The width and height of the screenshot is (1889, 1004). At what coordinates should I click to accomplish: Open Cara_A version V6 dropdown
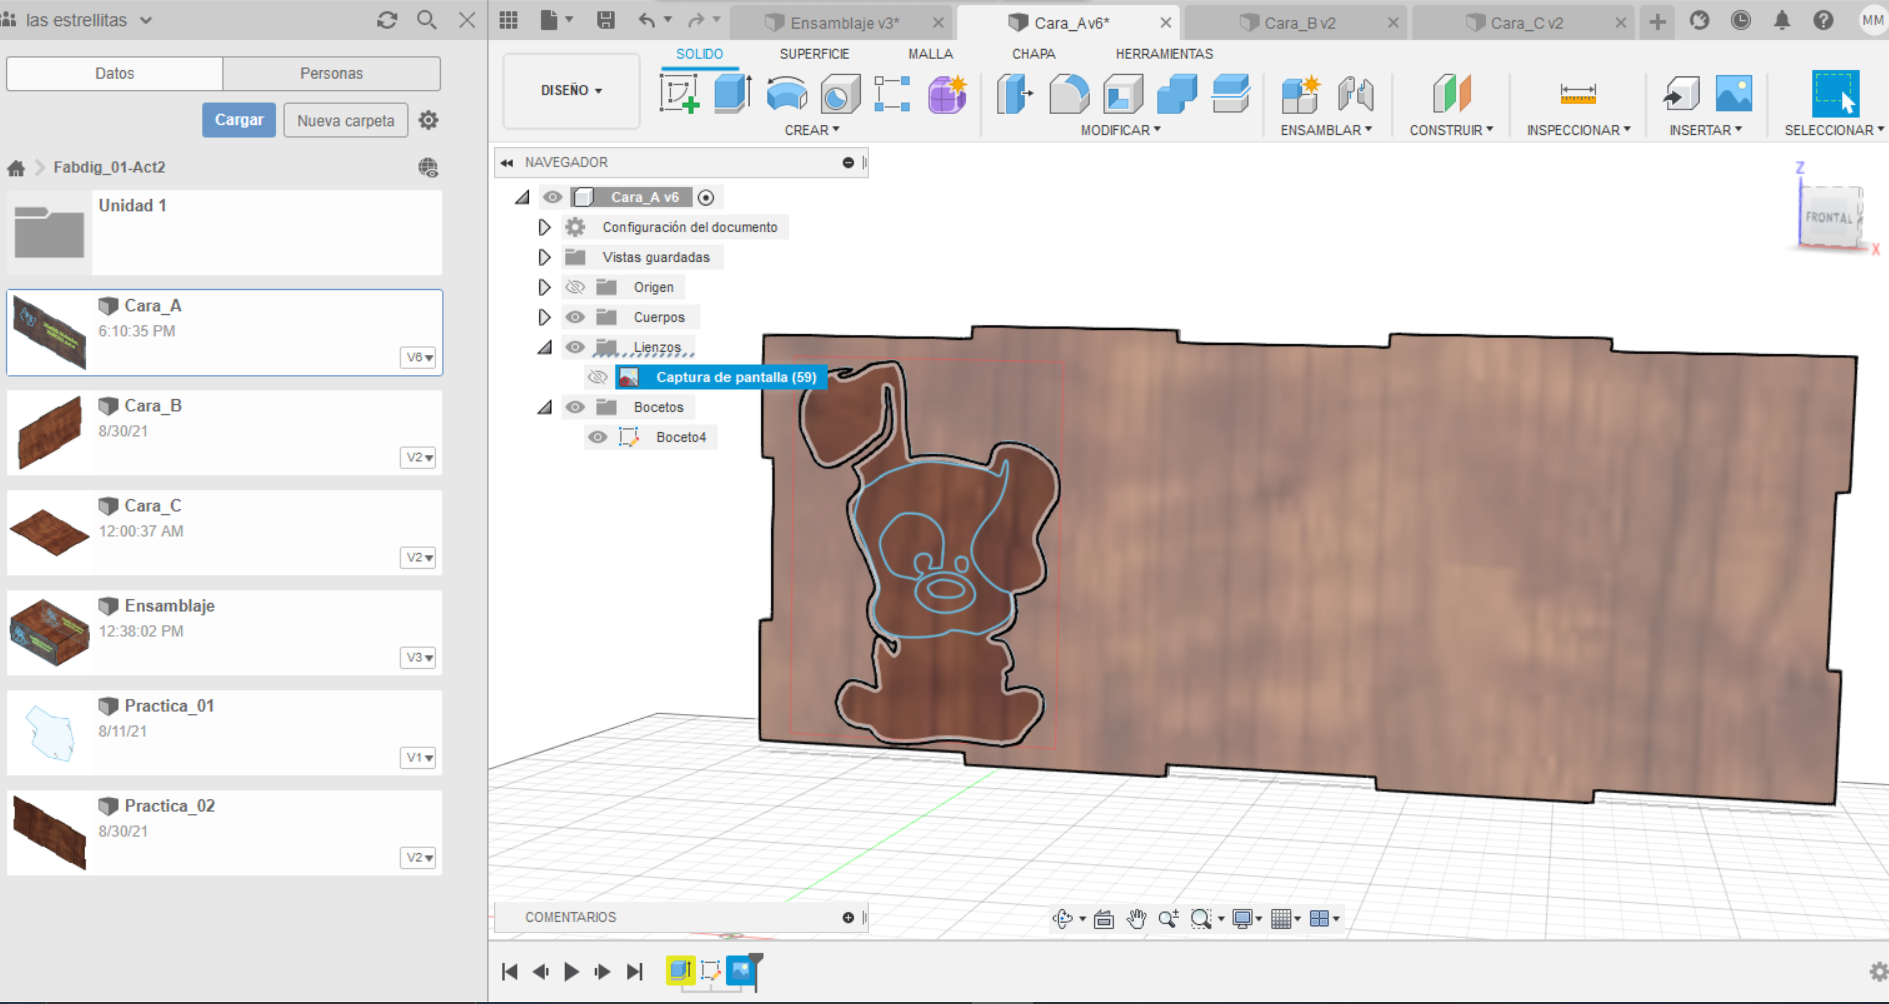(x=418, y=357)
